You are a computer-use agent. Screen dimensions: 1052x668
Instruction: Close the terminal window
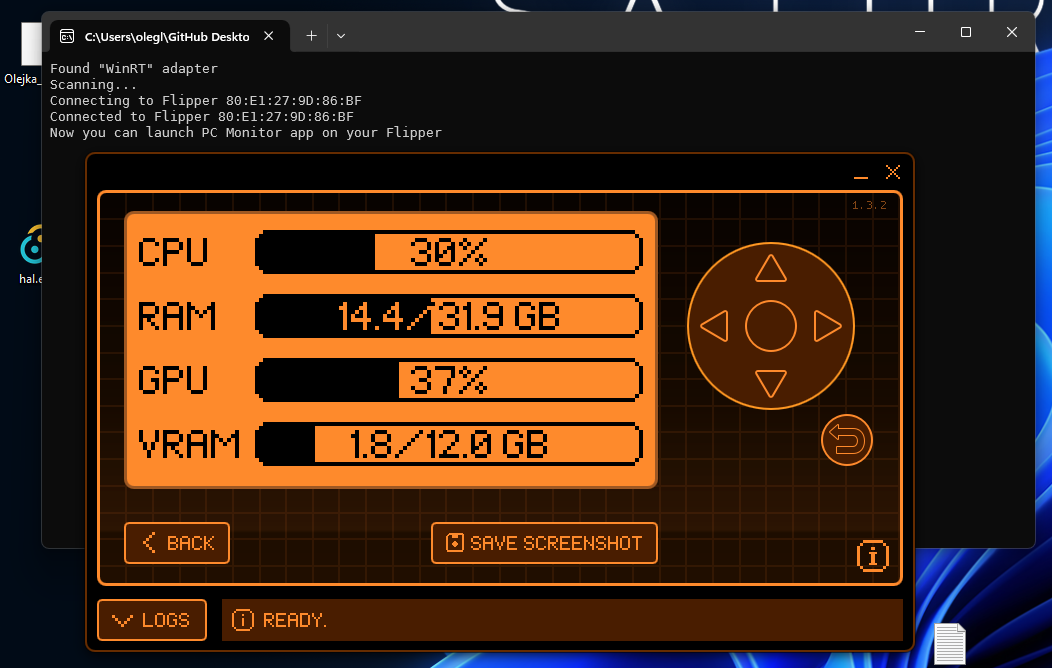(1012, 32)
